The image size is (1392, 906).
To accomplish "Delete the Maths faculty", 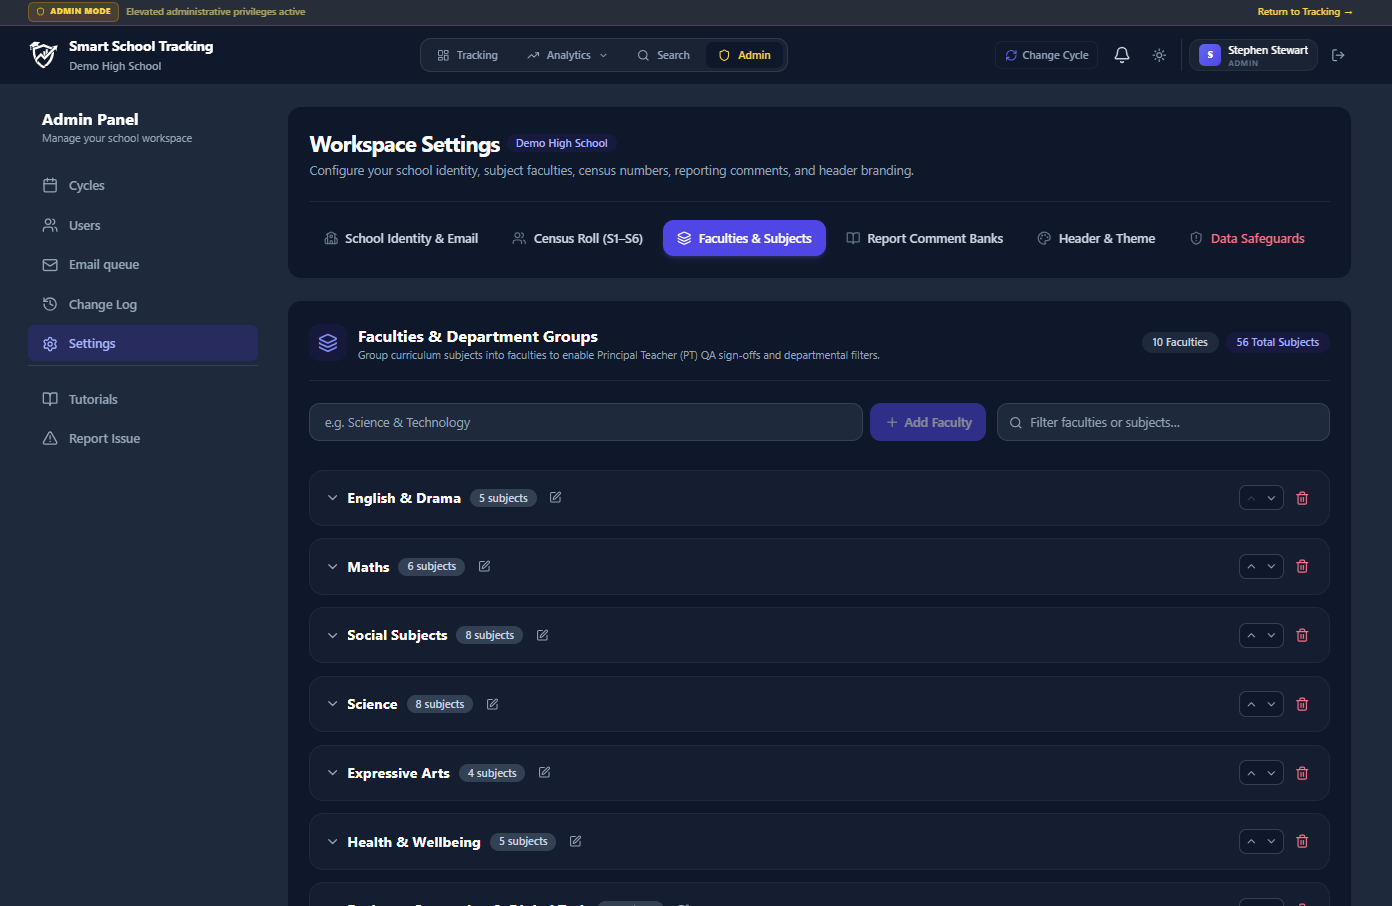I will [x=1302, y=567].
